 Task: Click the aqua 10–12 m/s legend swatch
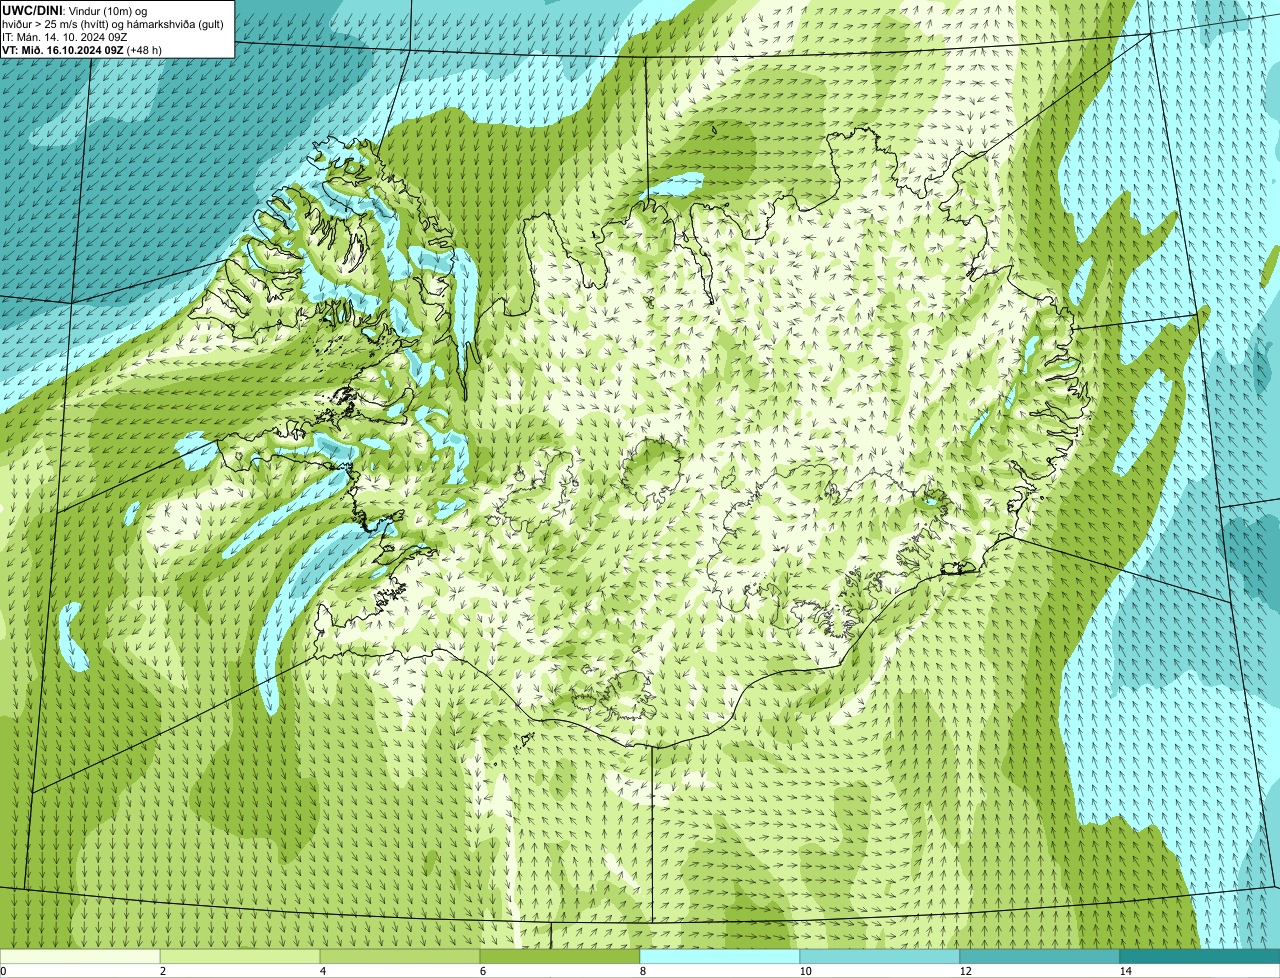880,956
